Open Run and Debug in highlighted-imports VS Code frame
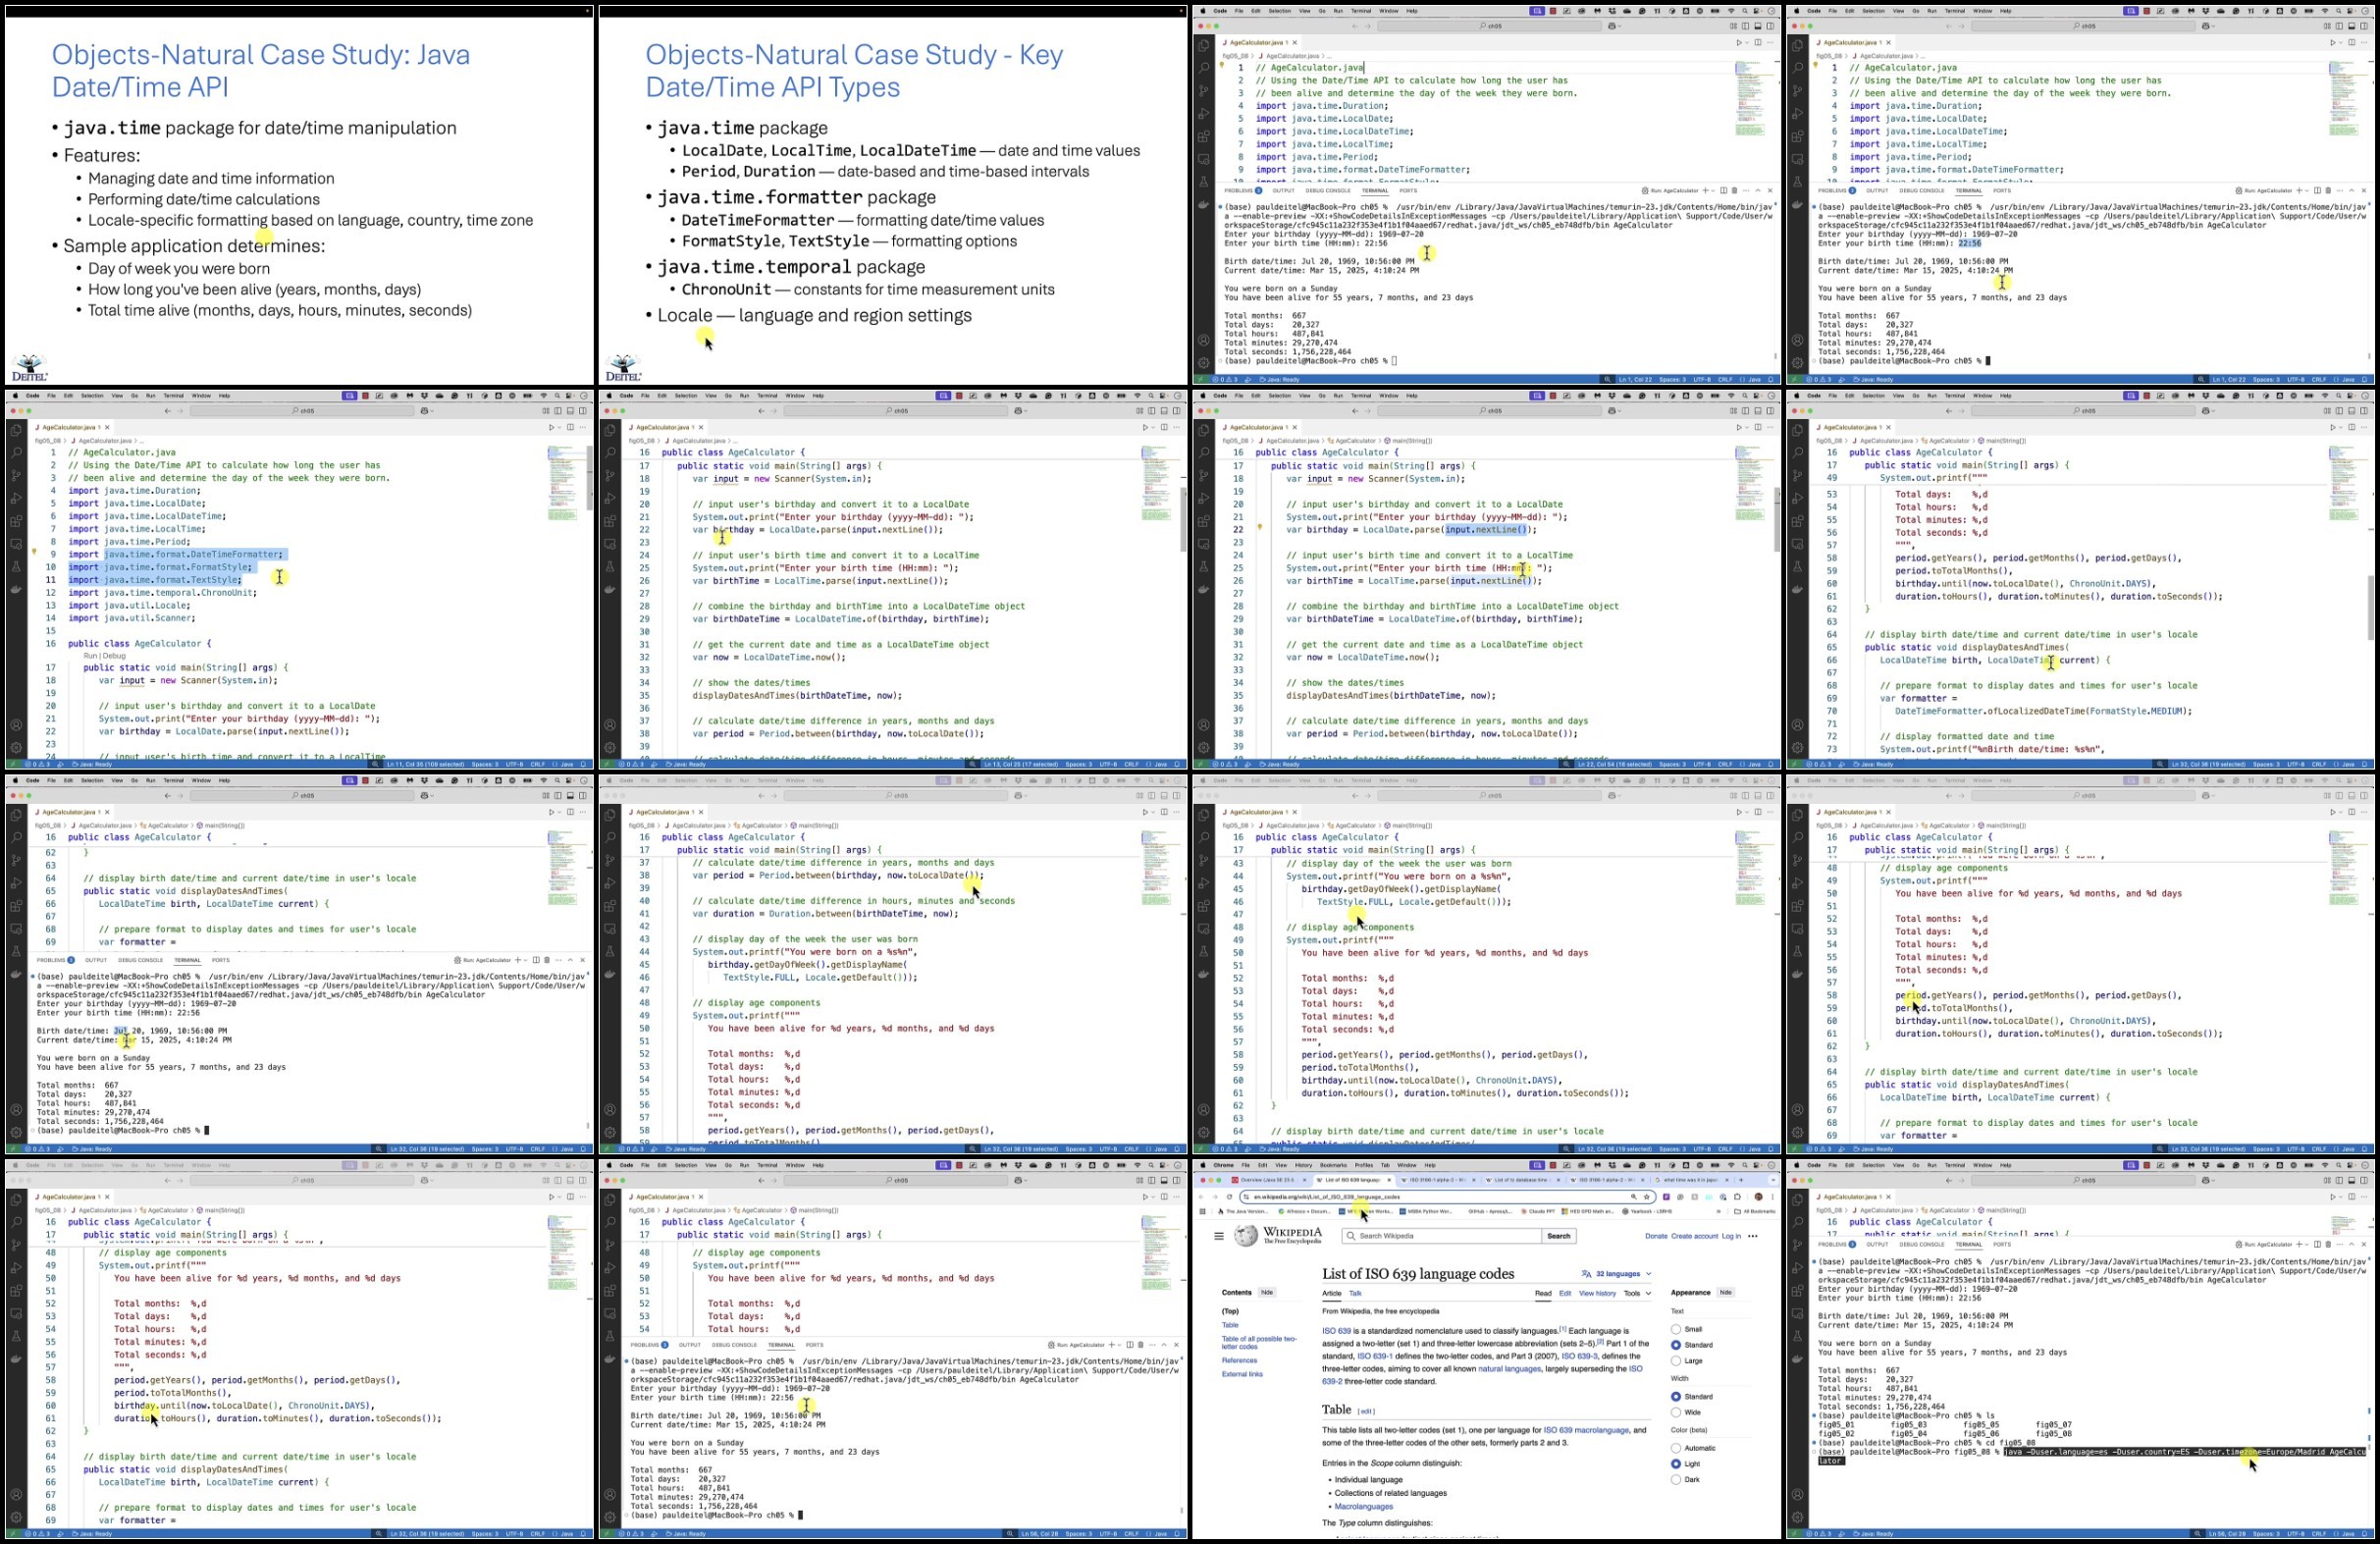Screen dimensions: 2380x1544 point(16,498)
